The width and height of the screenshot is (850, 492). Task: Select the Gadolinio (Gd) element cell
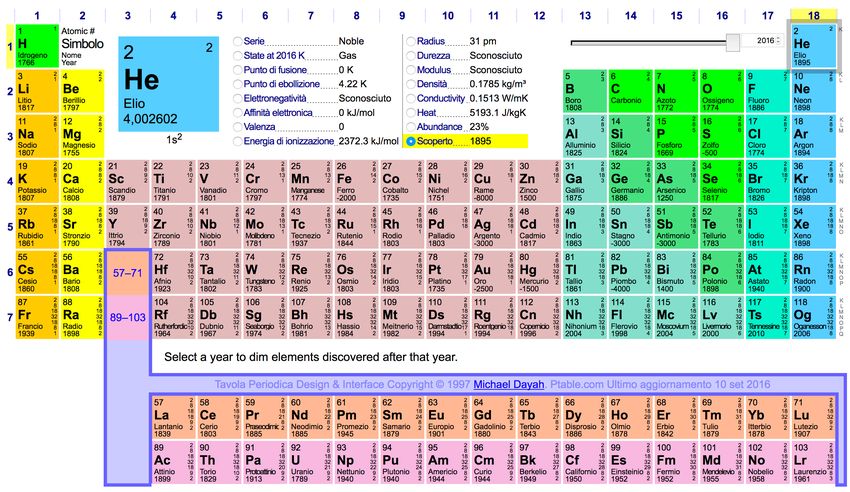point(493,417)
